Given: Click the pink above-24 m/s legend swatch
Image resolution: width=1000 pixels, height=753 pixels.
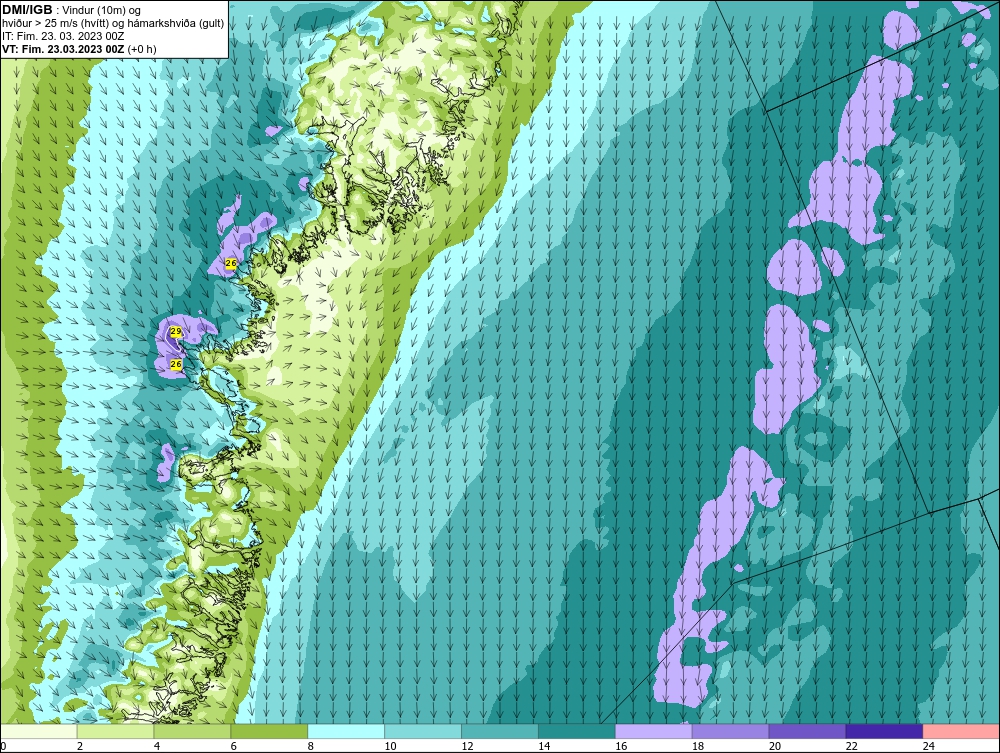Looking at the screenshot, I should (x=961, y=731).
